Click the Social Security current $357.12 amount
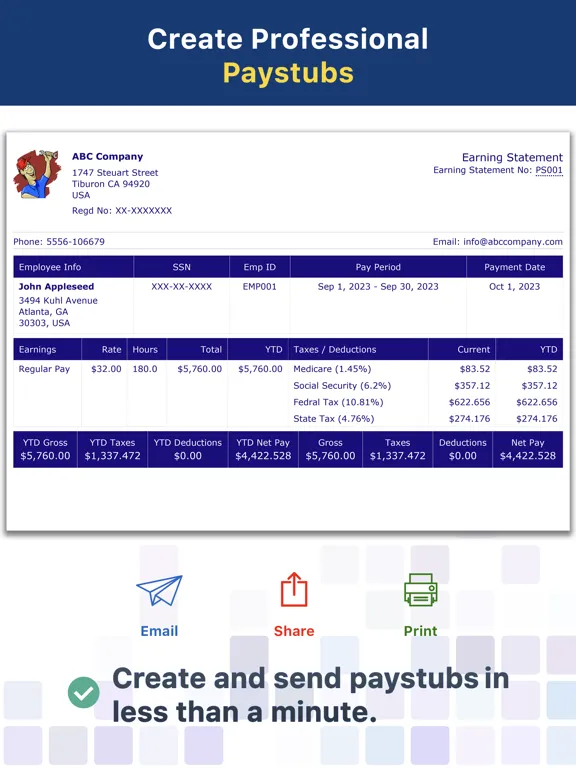The width and height of the screenshot is (576, 768). pos(472,385)
